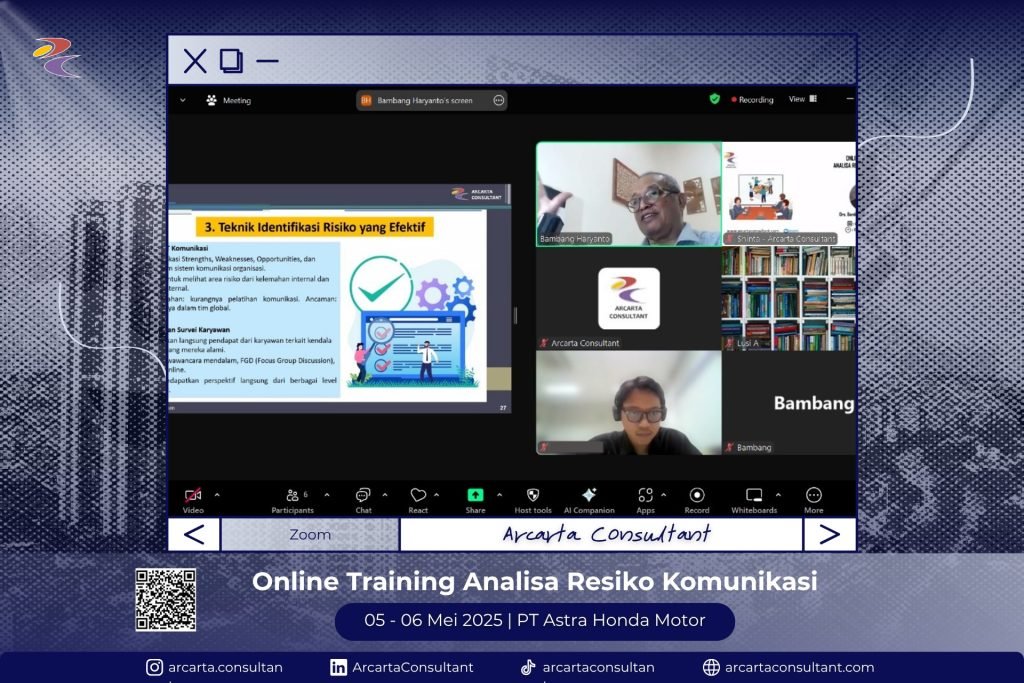1024x683 pixels.
Task: Open Host tools shield icon
Action: (x=533, y=495)
